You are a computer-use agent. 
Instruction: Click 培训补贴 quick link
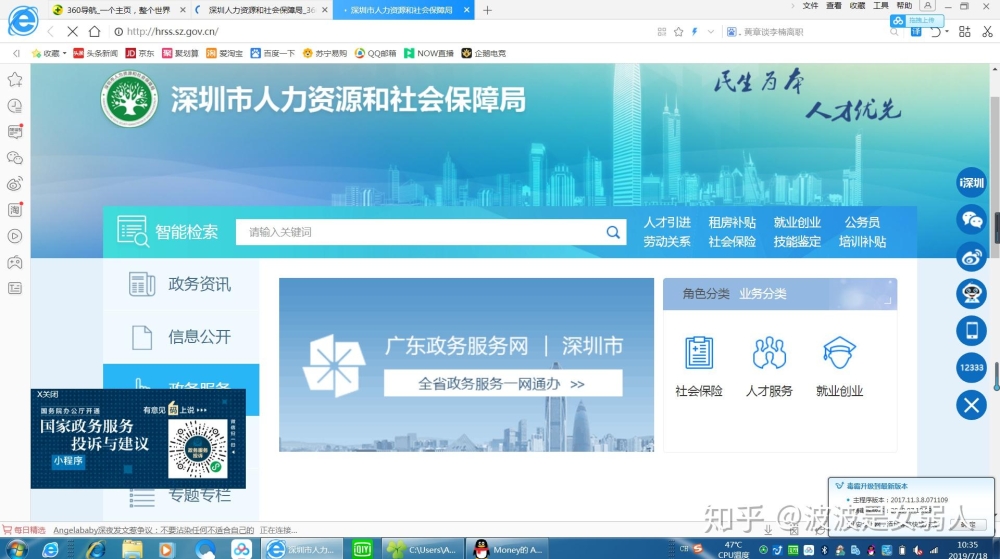click(862, 242)
